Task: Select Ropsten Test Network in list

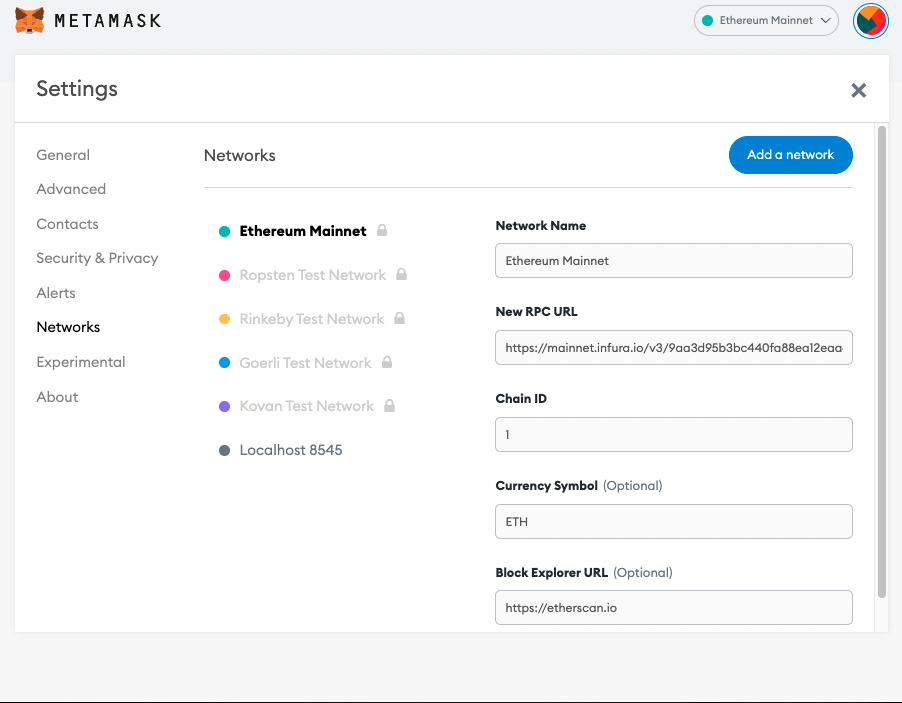Action: pyautogui.click(x=312, y=275)
